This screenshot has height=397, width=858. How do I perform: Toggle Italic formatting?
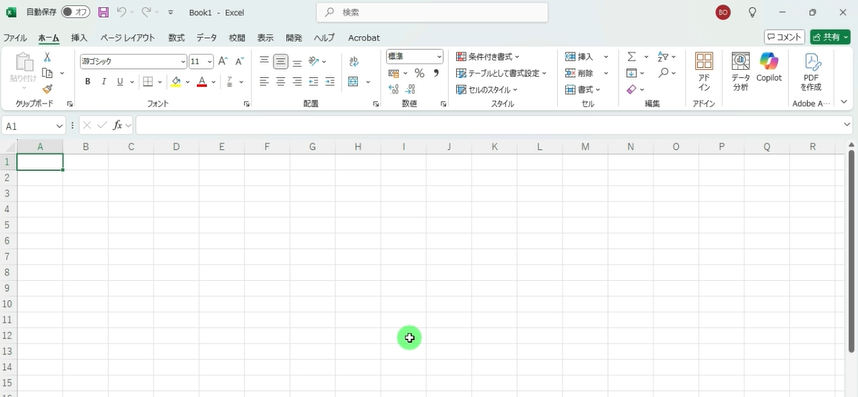click(103, 81)
